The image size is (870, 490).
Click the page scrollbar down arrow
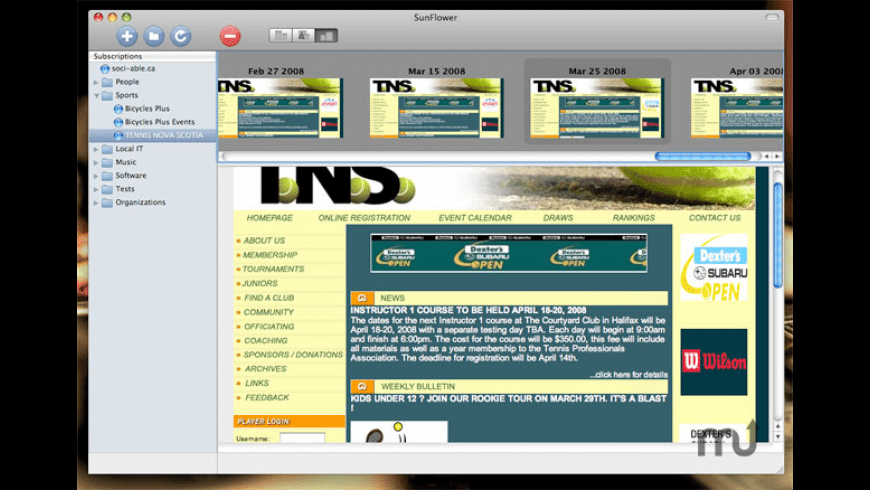pyautogui.click(x=778, y=437)
